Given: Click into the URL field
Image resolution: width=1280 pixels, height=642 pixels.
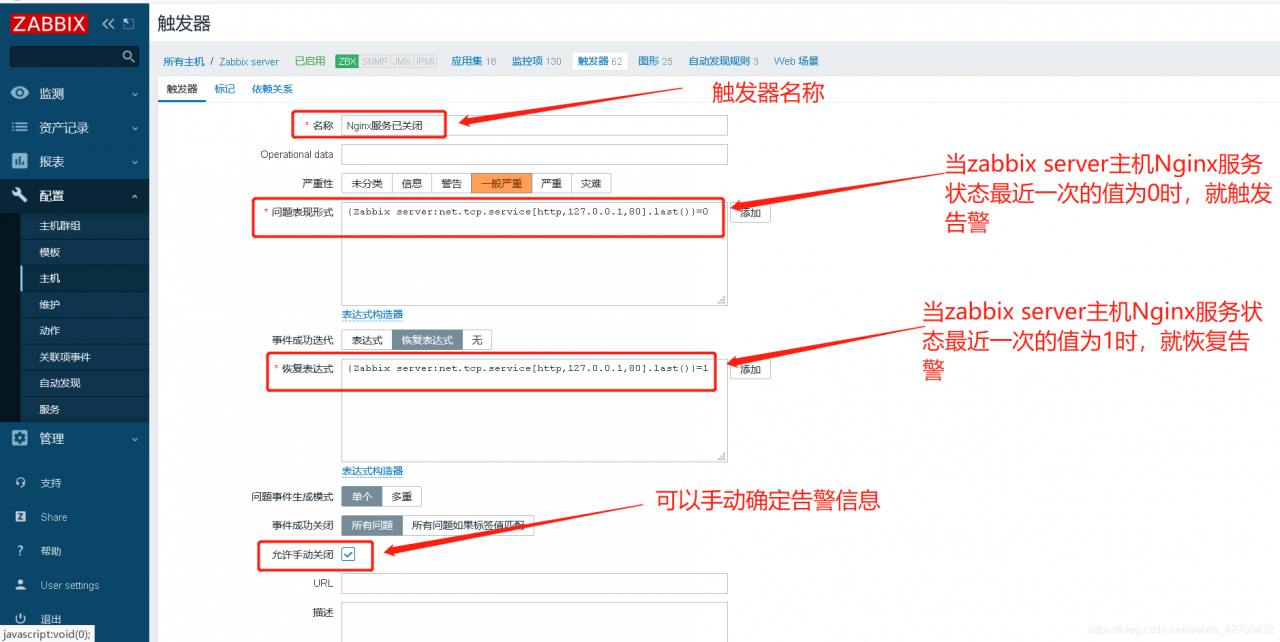Looking at the screenshot, I should pyautogui.click(x=534, y=584).
